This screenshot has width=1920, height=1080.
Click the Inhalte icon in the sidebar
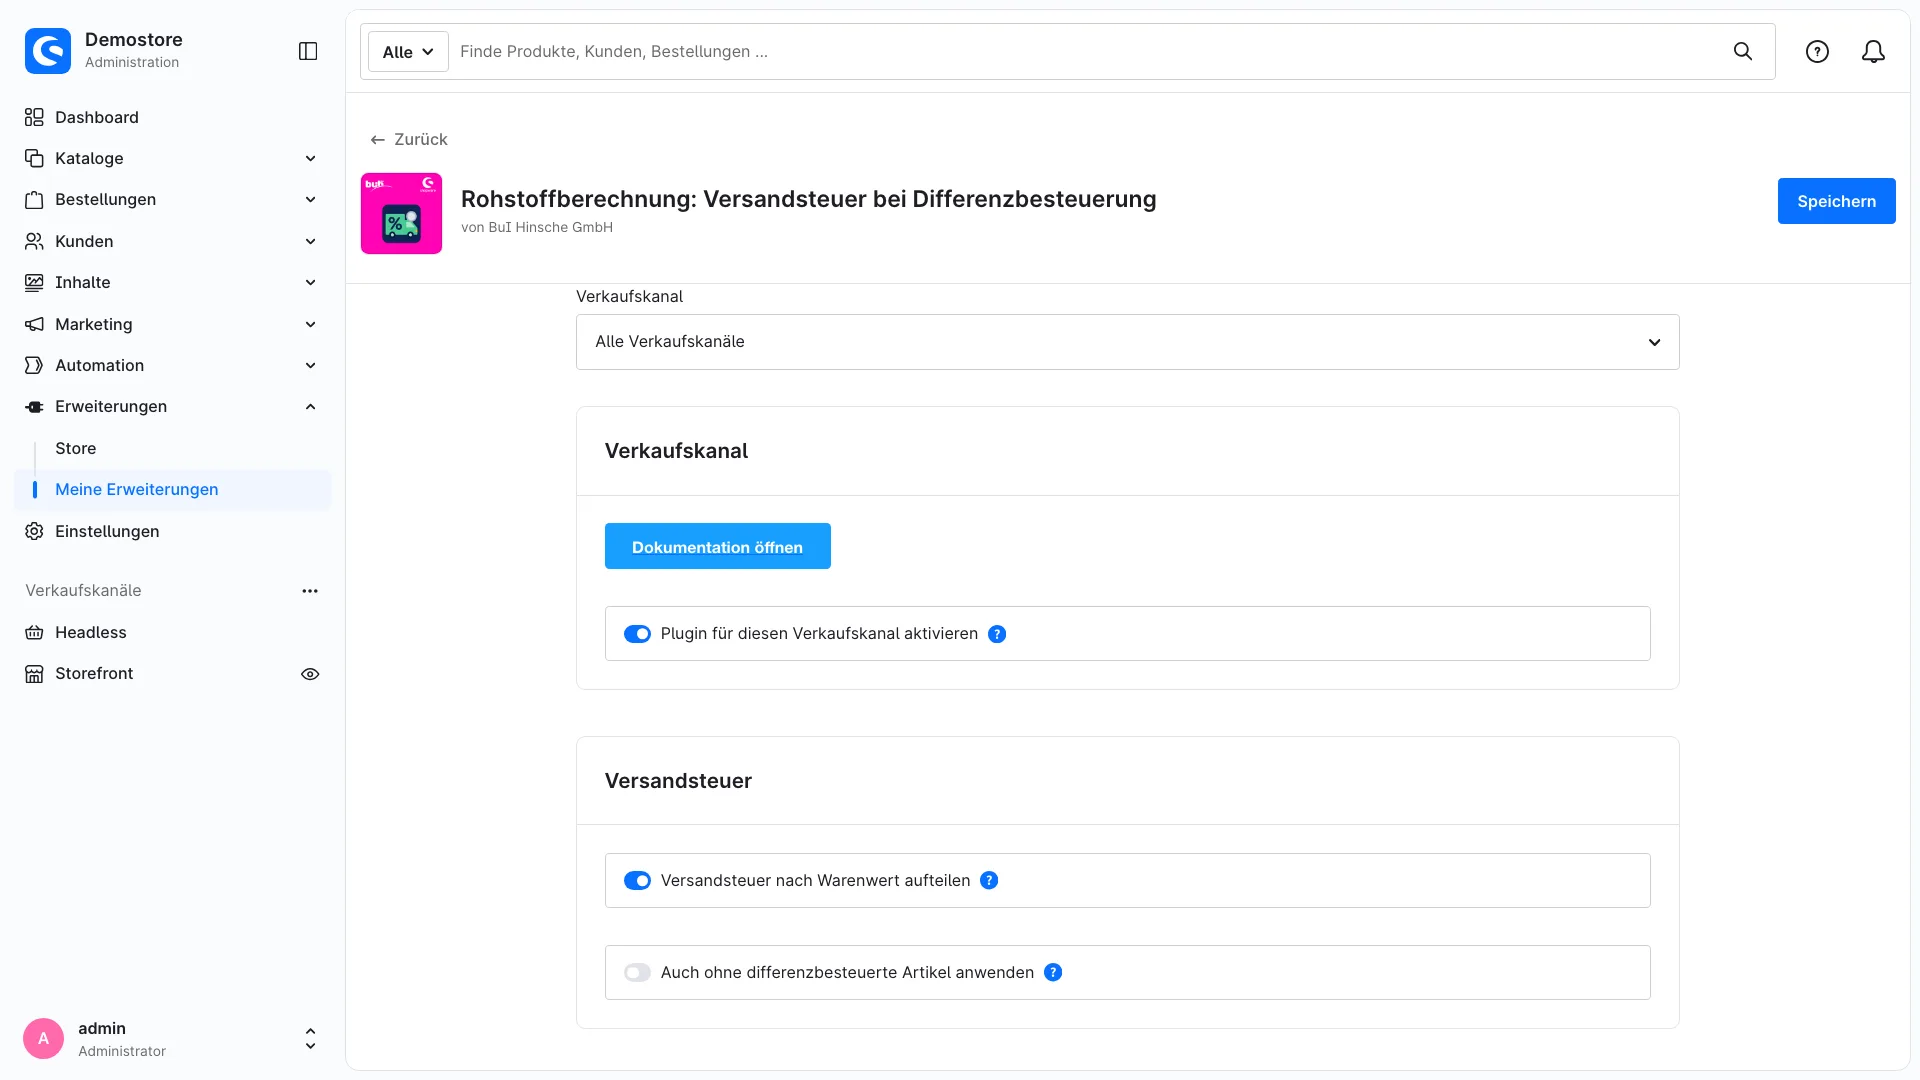coord(34,282)
